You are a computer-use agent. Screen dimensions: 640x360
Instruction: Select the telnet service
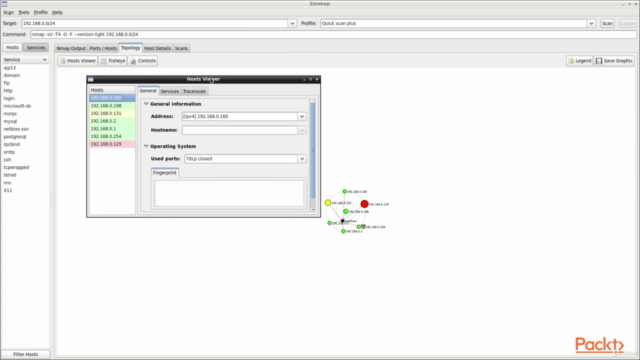[x=10, y=175]
